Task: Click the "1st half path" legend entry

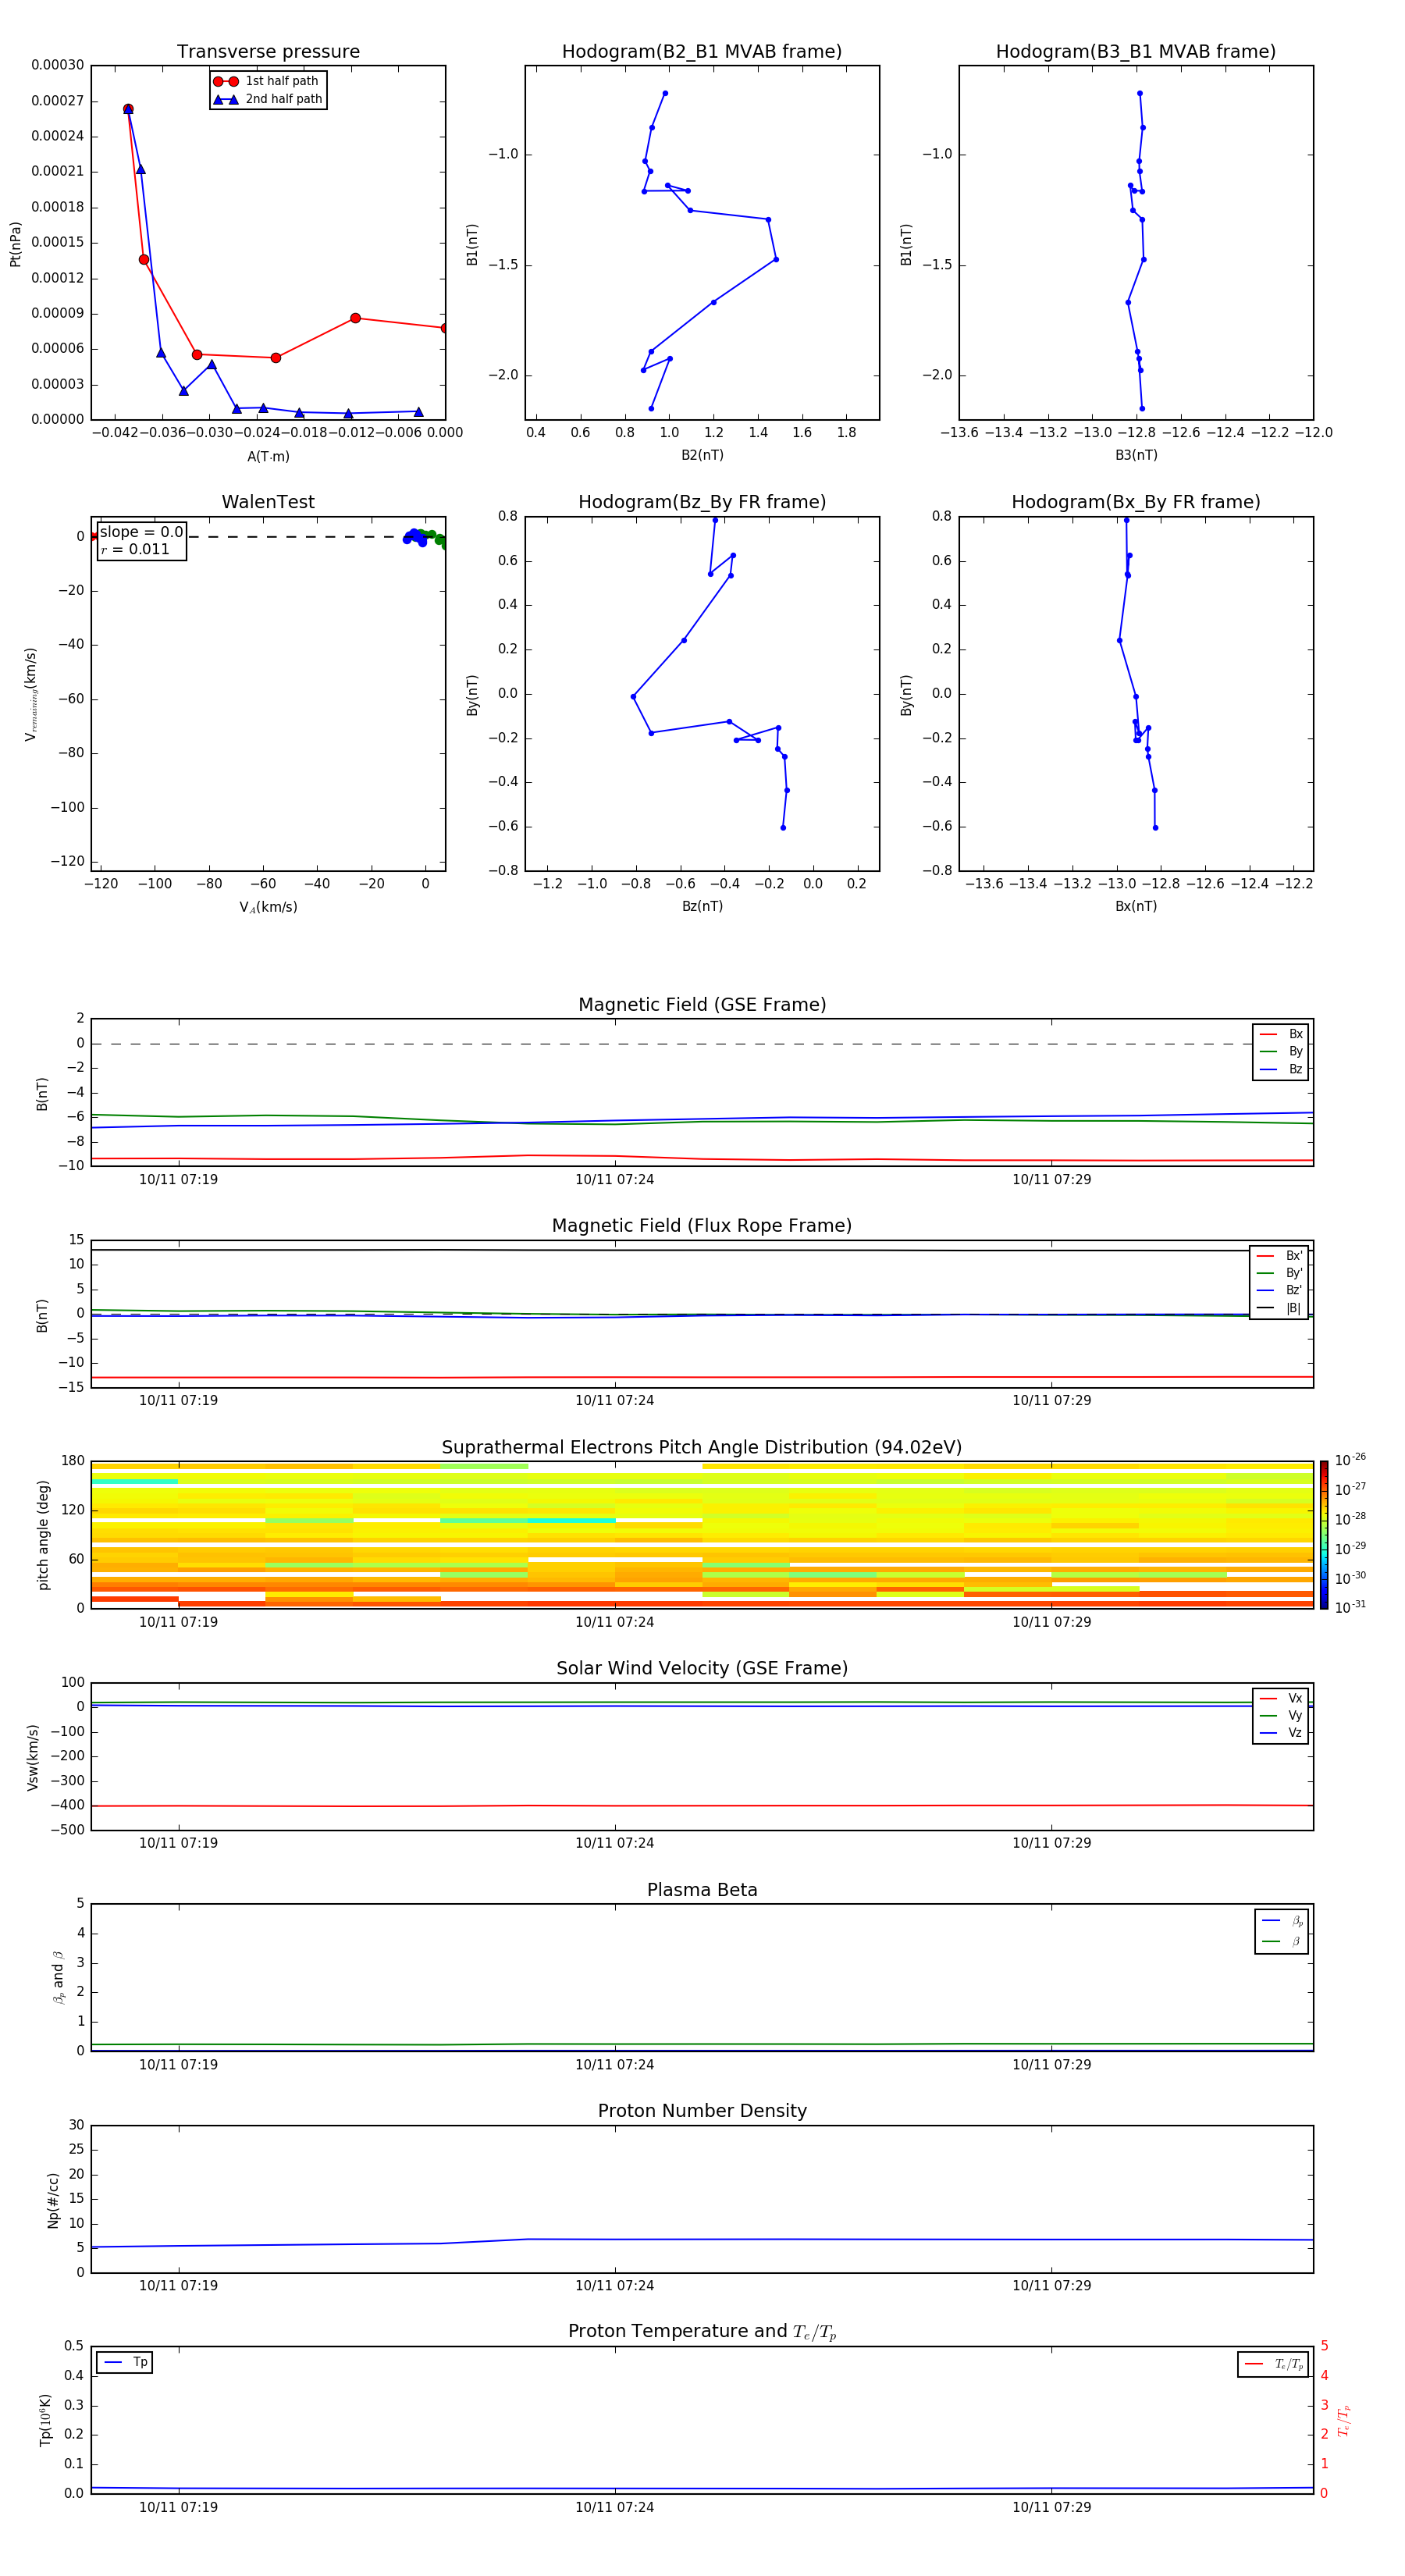Action: point(267,81)
